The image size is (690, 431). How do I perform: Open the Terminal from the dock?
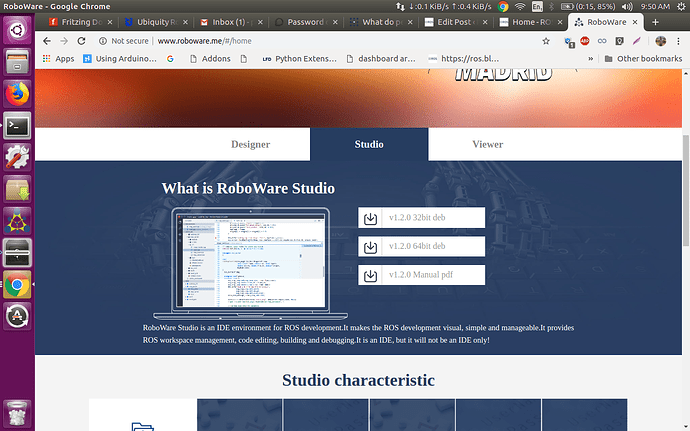17,126
